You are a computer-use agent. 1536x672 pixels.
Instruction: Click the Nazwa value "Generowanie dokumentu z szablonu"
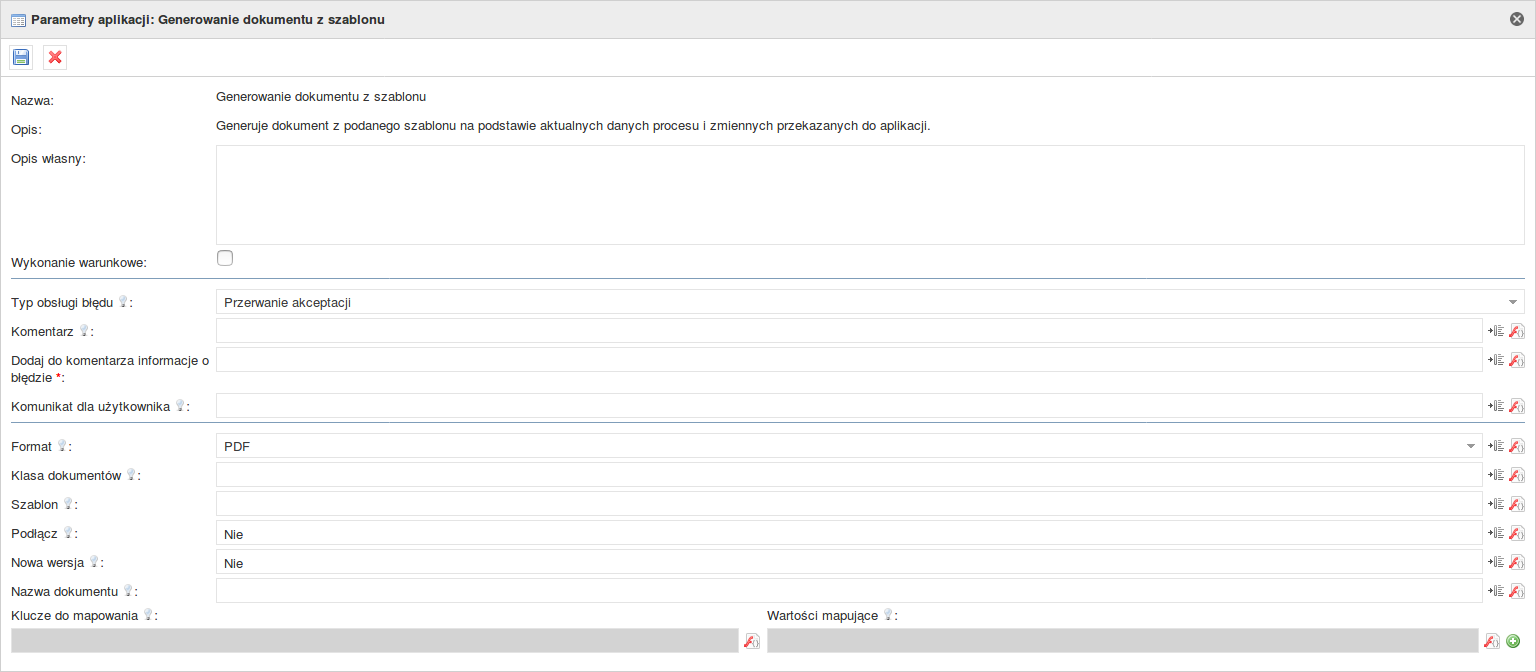[321, 97]
